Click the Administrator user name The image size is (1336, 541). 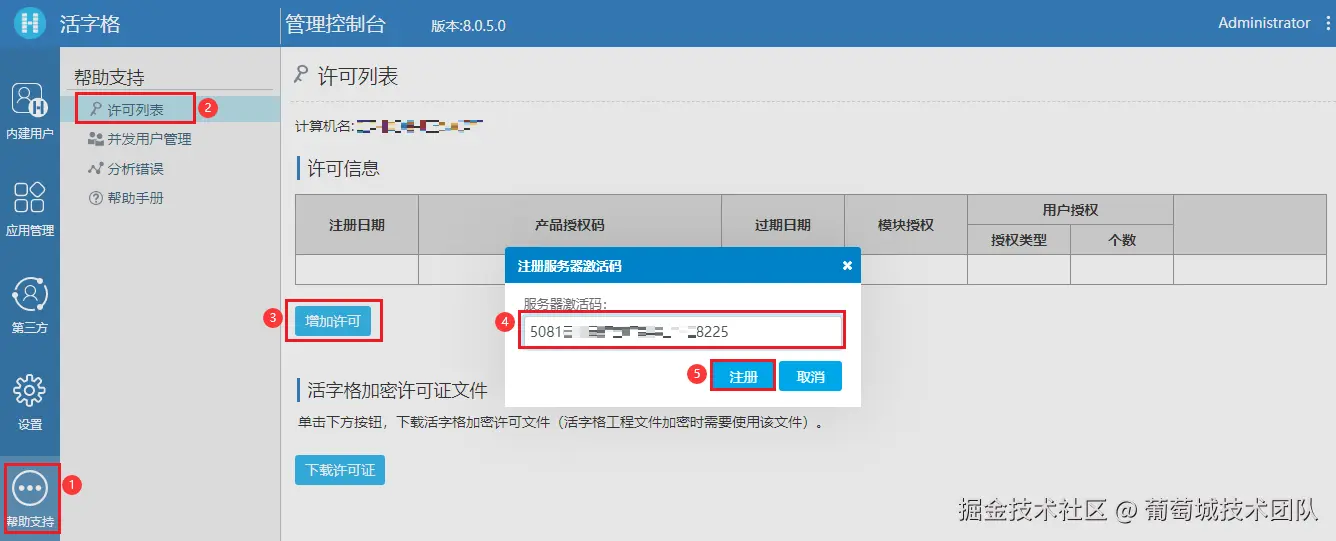pyautogui.click(x=1264, y=23)
